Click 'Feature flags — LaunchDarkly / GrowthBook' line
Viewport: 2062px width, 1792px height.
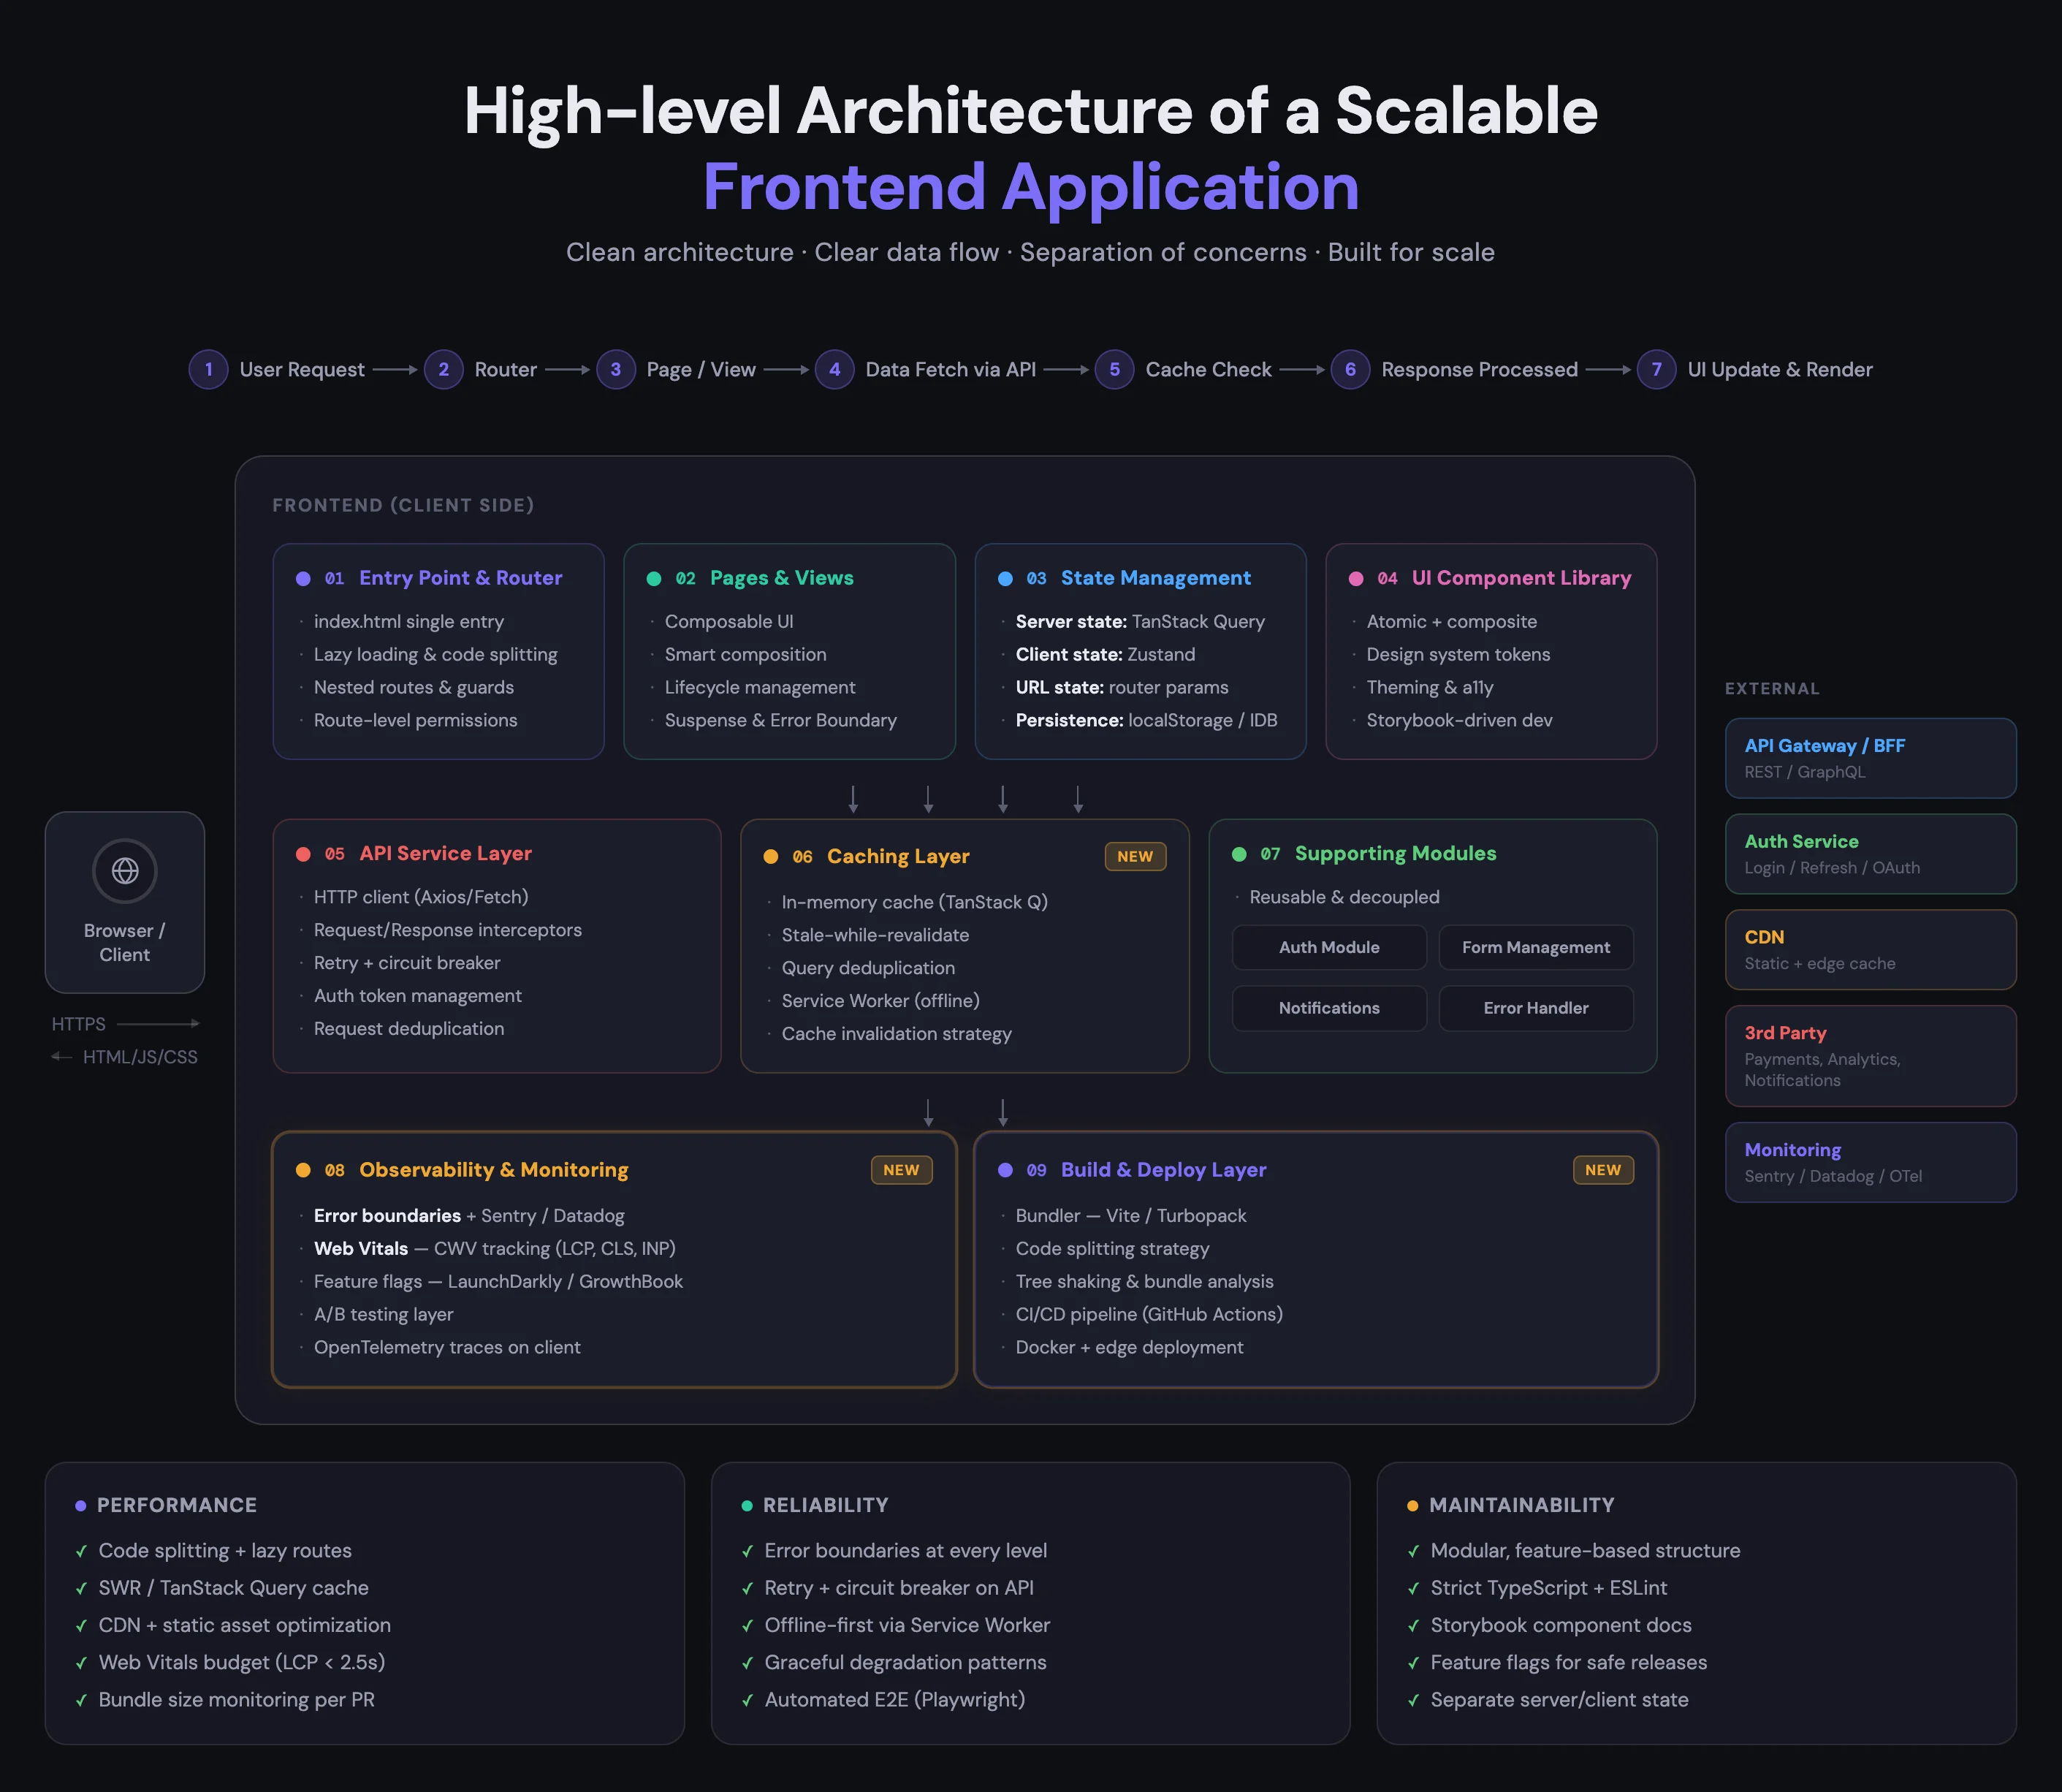click(x=498, y=1281)
